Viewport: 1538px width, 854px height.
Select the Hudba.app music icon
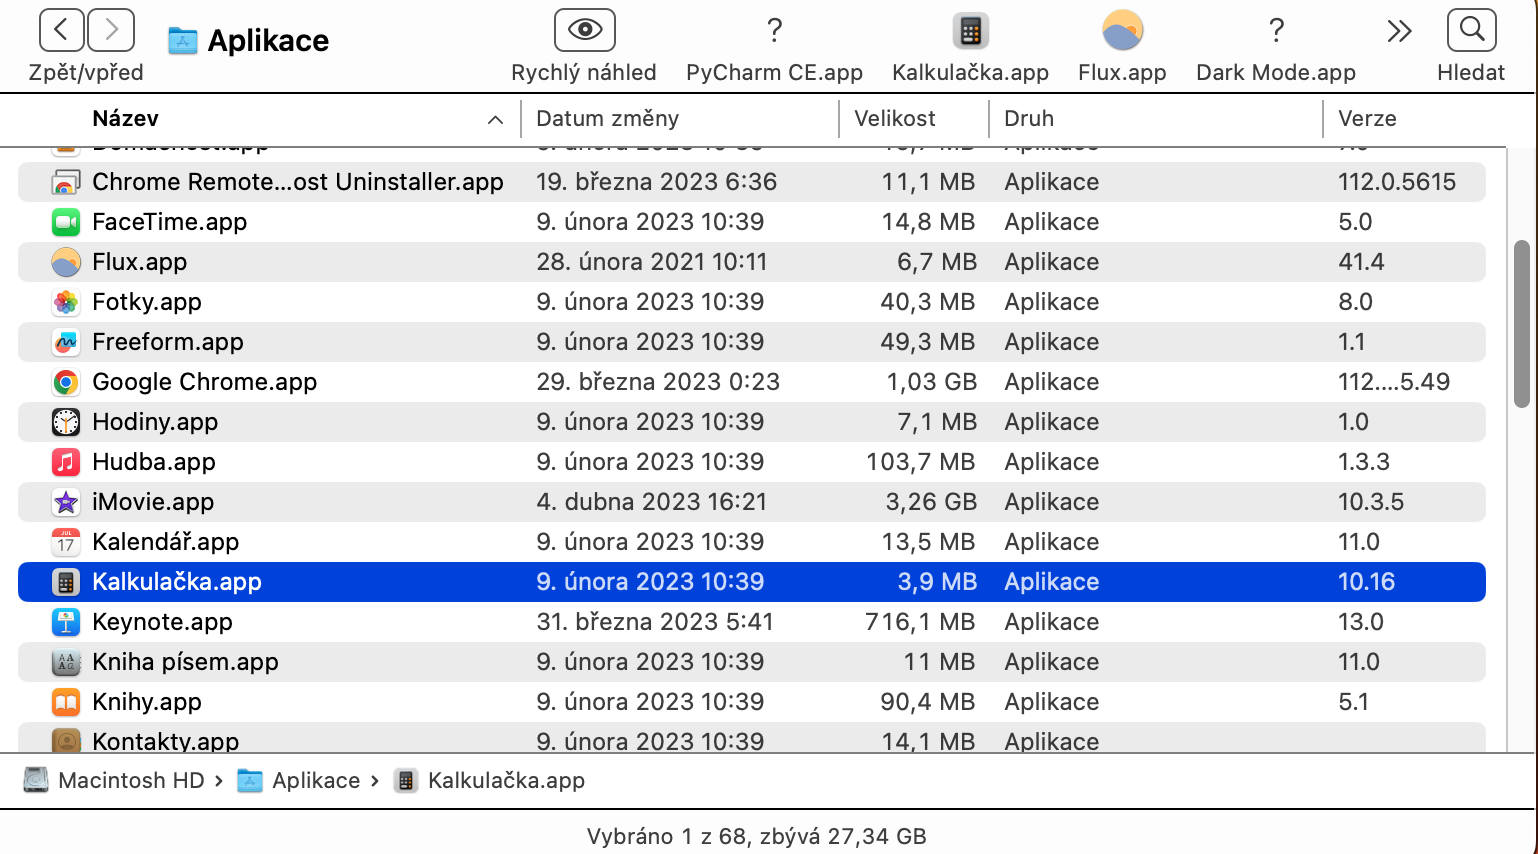(66, 462)
